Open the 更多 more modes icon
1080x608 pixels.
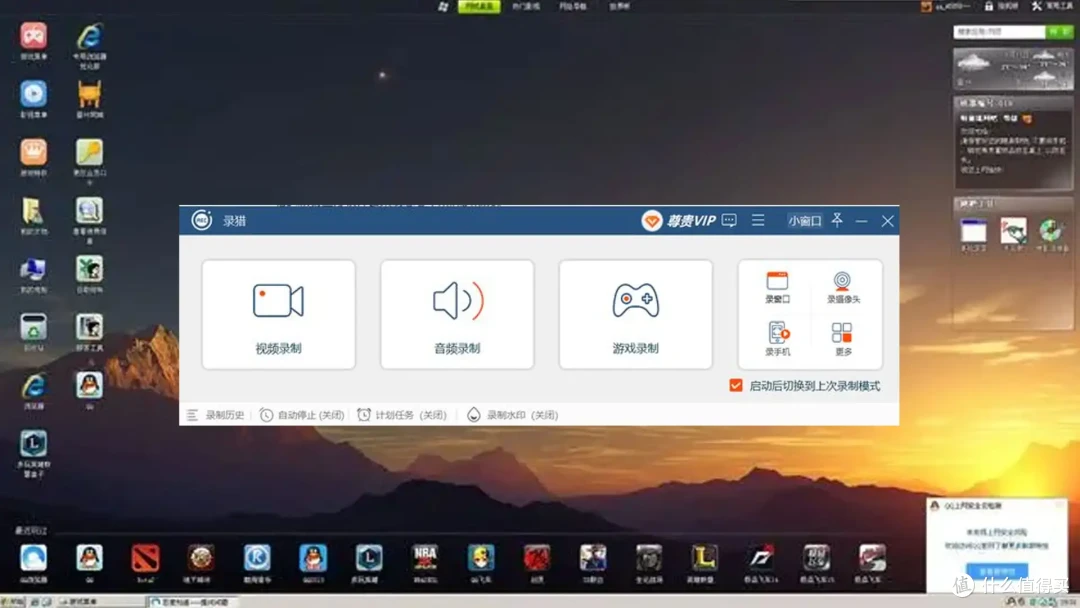point(842,339)
